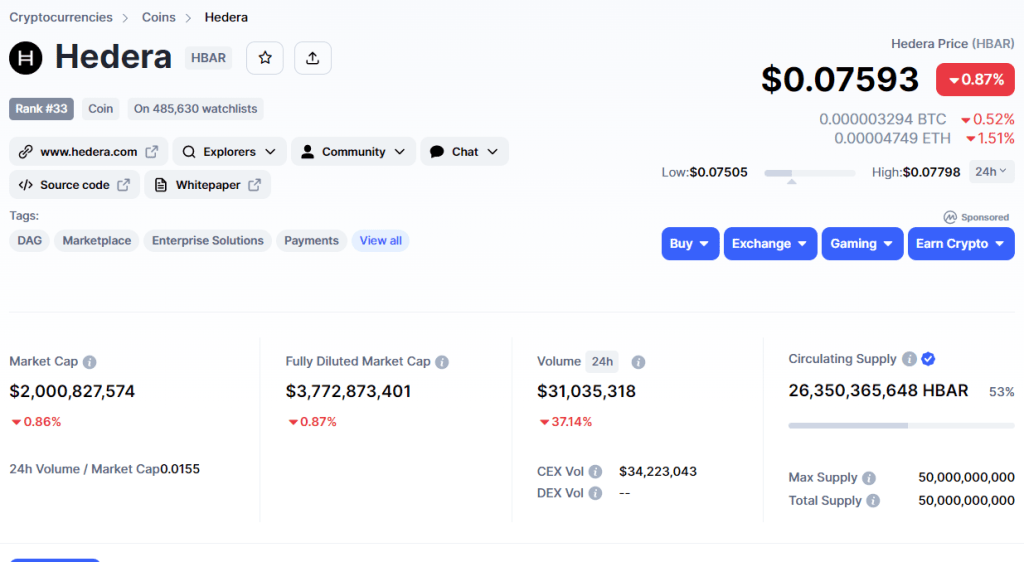
Task: Click the 26,350,365,648 HBAR supply value
Action: (878, 390)
